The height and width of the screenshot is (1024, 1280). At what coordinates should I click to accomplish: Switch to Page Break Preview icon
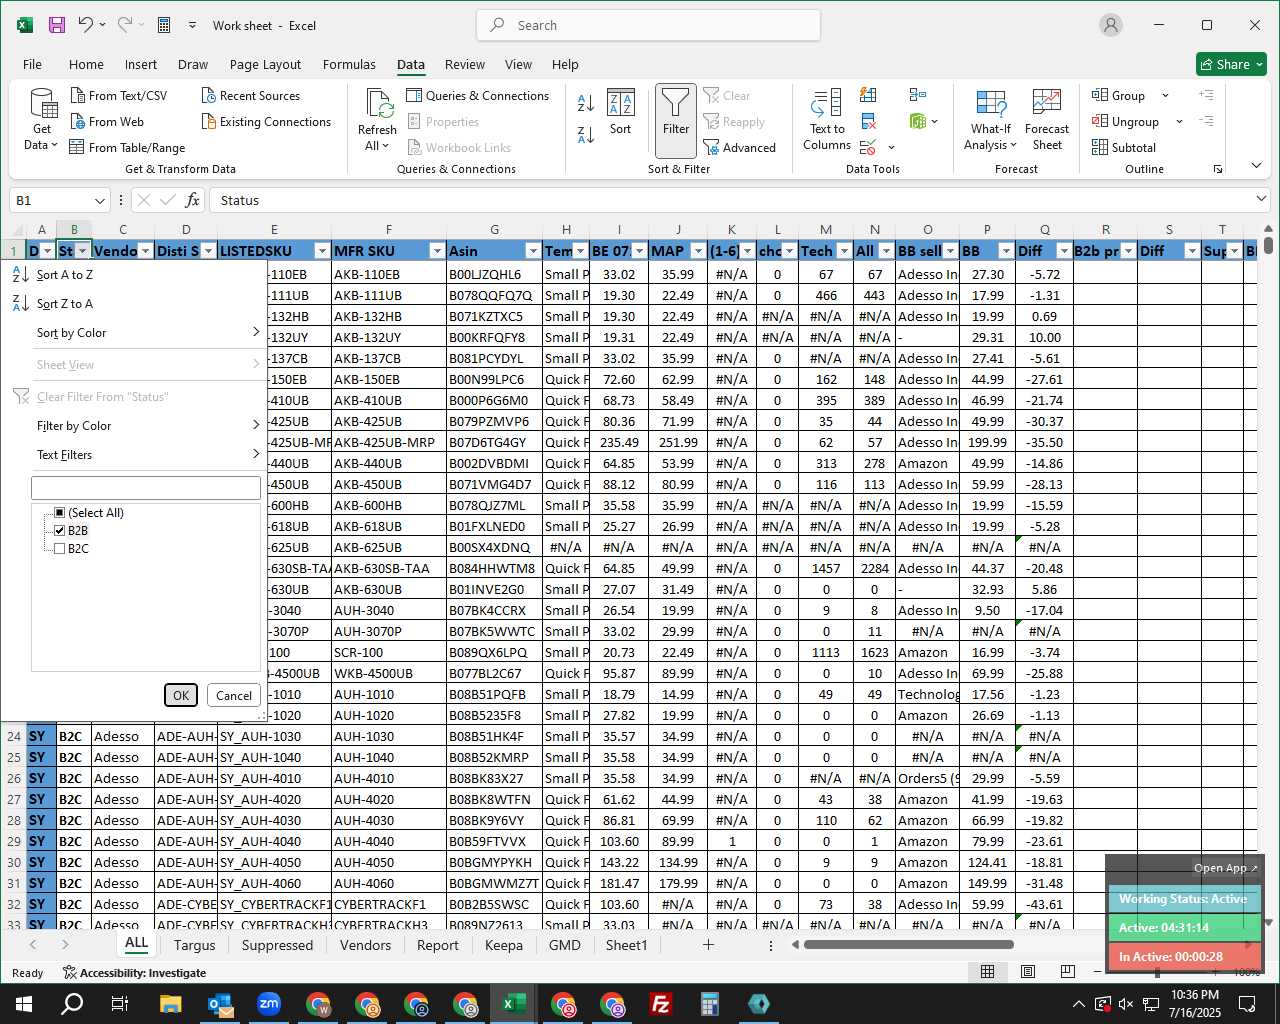click(1068, 971)
